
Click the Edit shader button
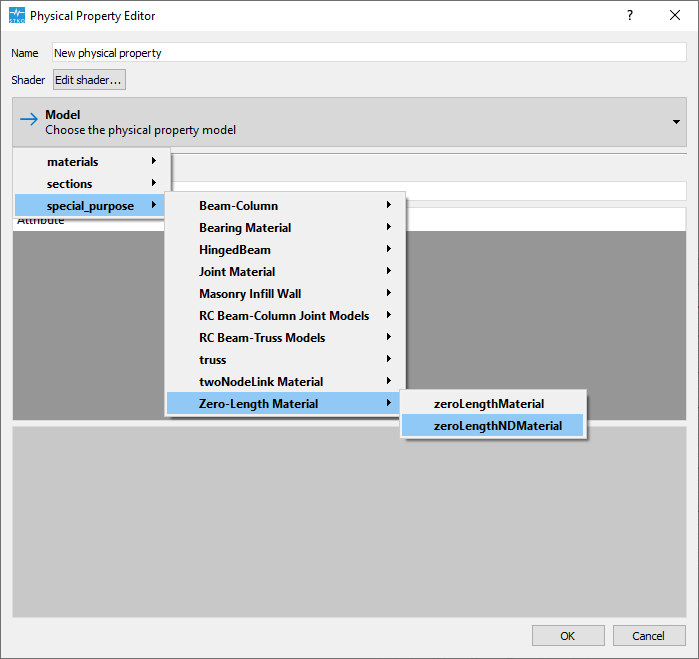click(x=89, y=79)
